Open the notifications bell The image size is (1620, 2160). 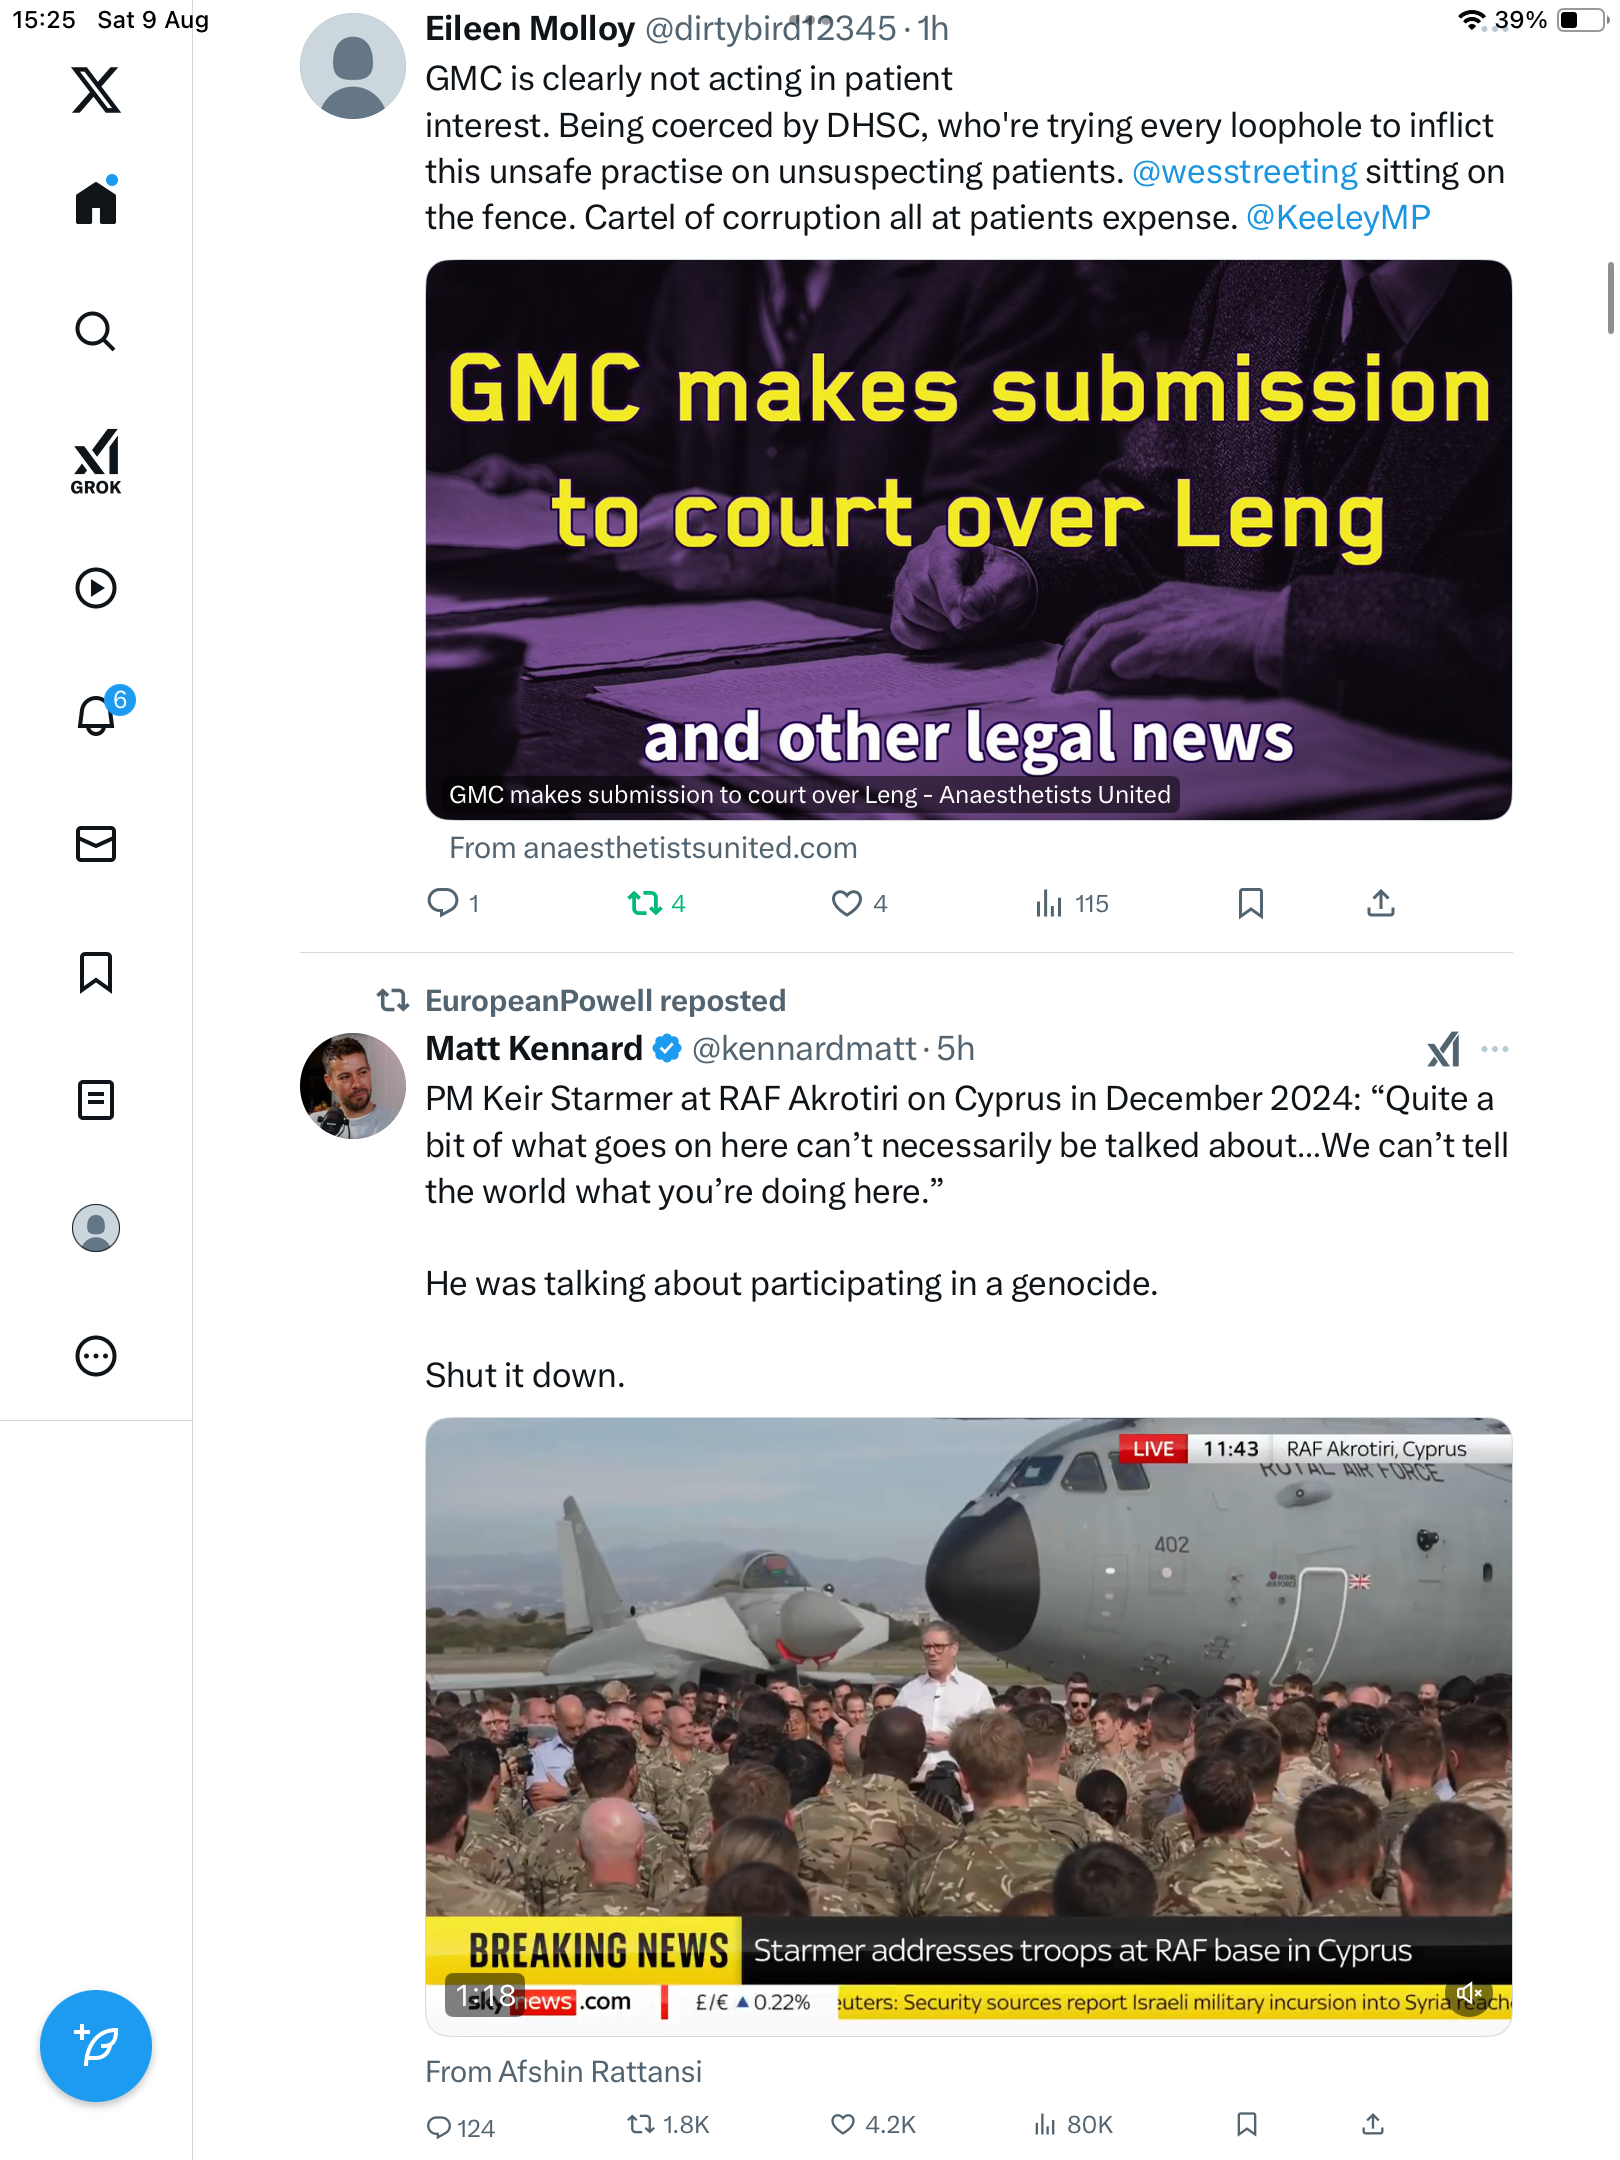coord(96,715)
